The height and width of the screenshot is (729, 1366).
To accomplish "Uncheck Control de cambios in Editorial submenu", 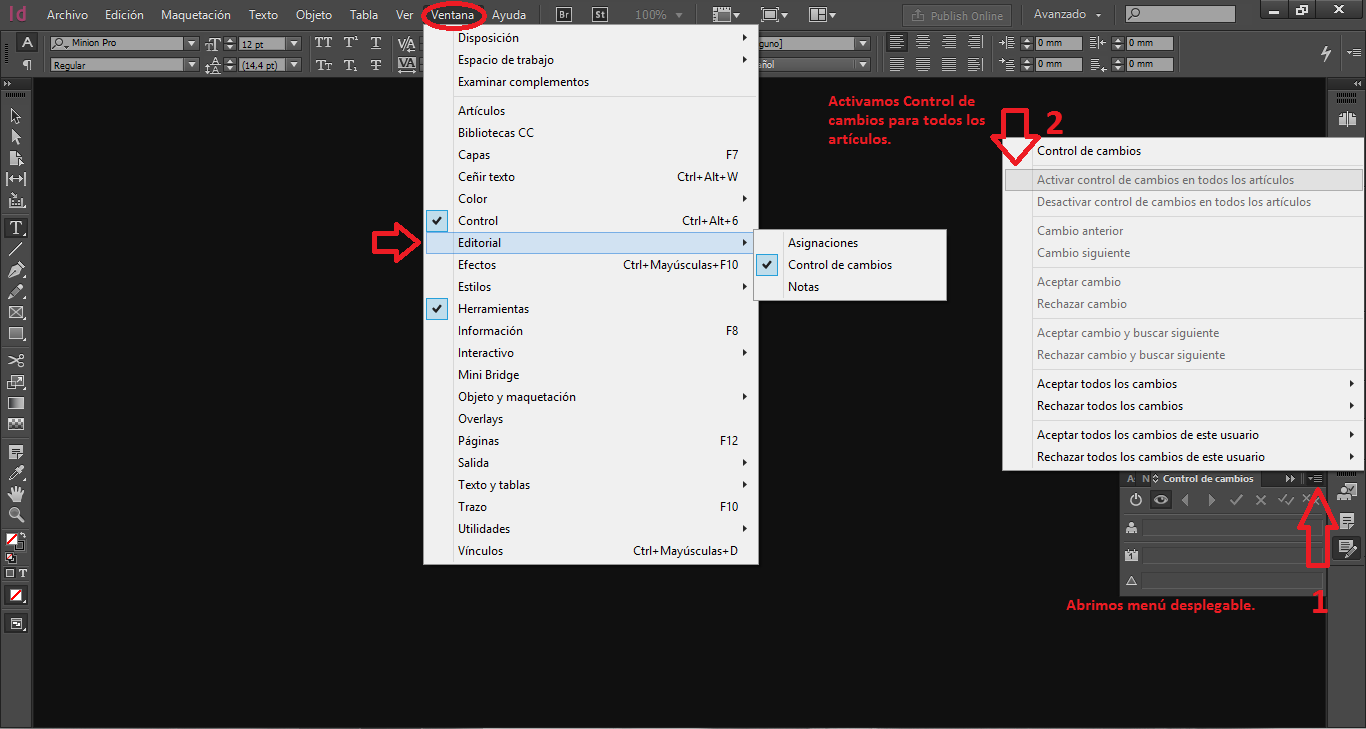I will (839, 265).
